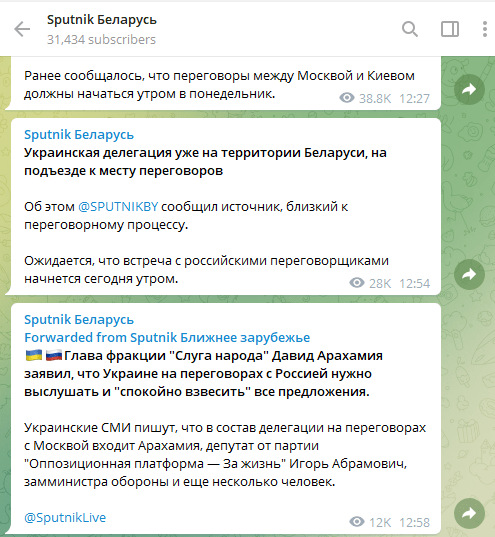
Task: Go back using the left arrow
Action: (x=22, y=29)
